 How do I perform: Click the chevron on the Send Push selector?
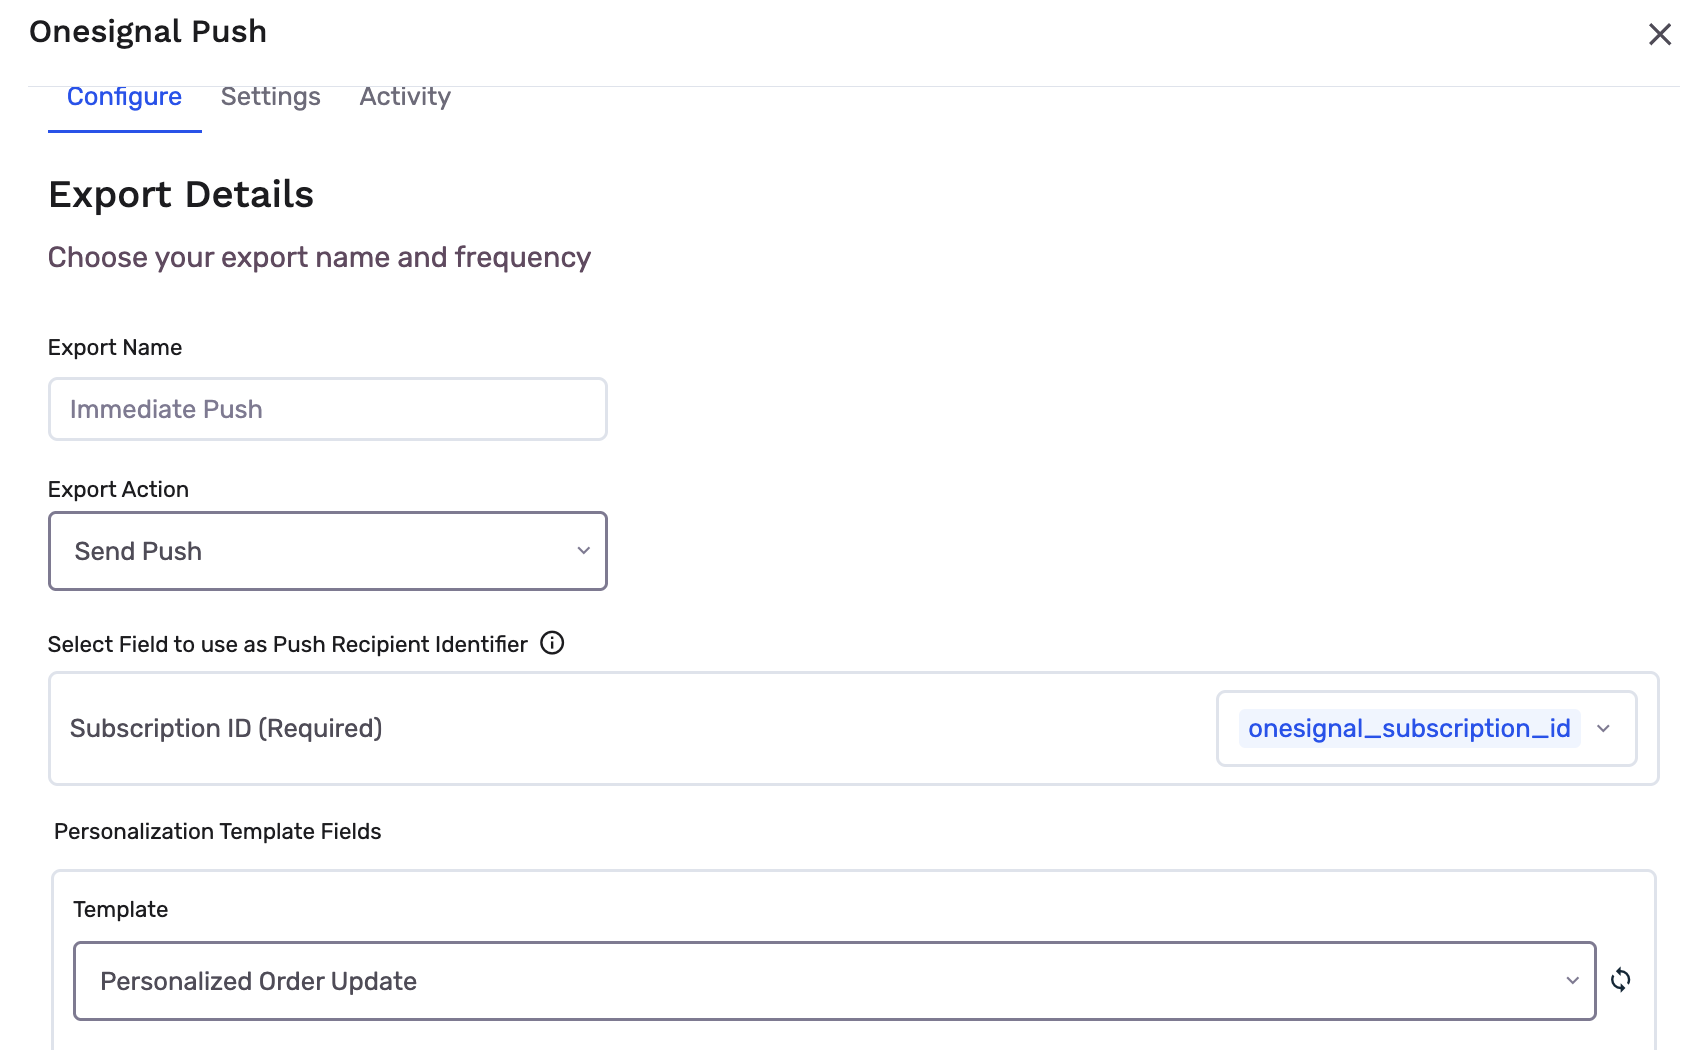pyautogui.click(x=583, y=550)
